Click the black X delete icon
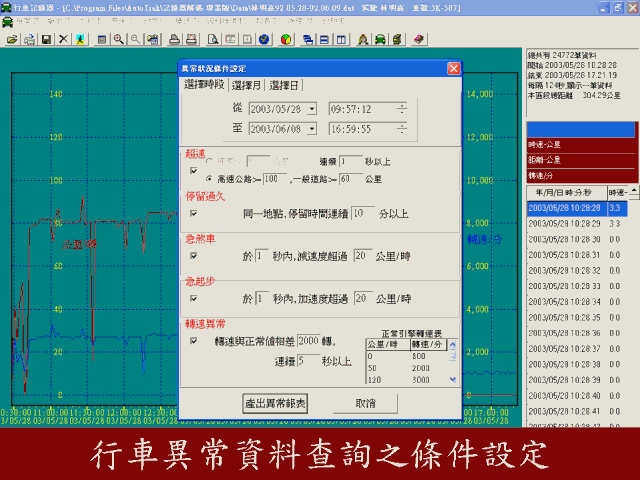Screen dimensions: 640x480 coord(63,40)
